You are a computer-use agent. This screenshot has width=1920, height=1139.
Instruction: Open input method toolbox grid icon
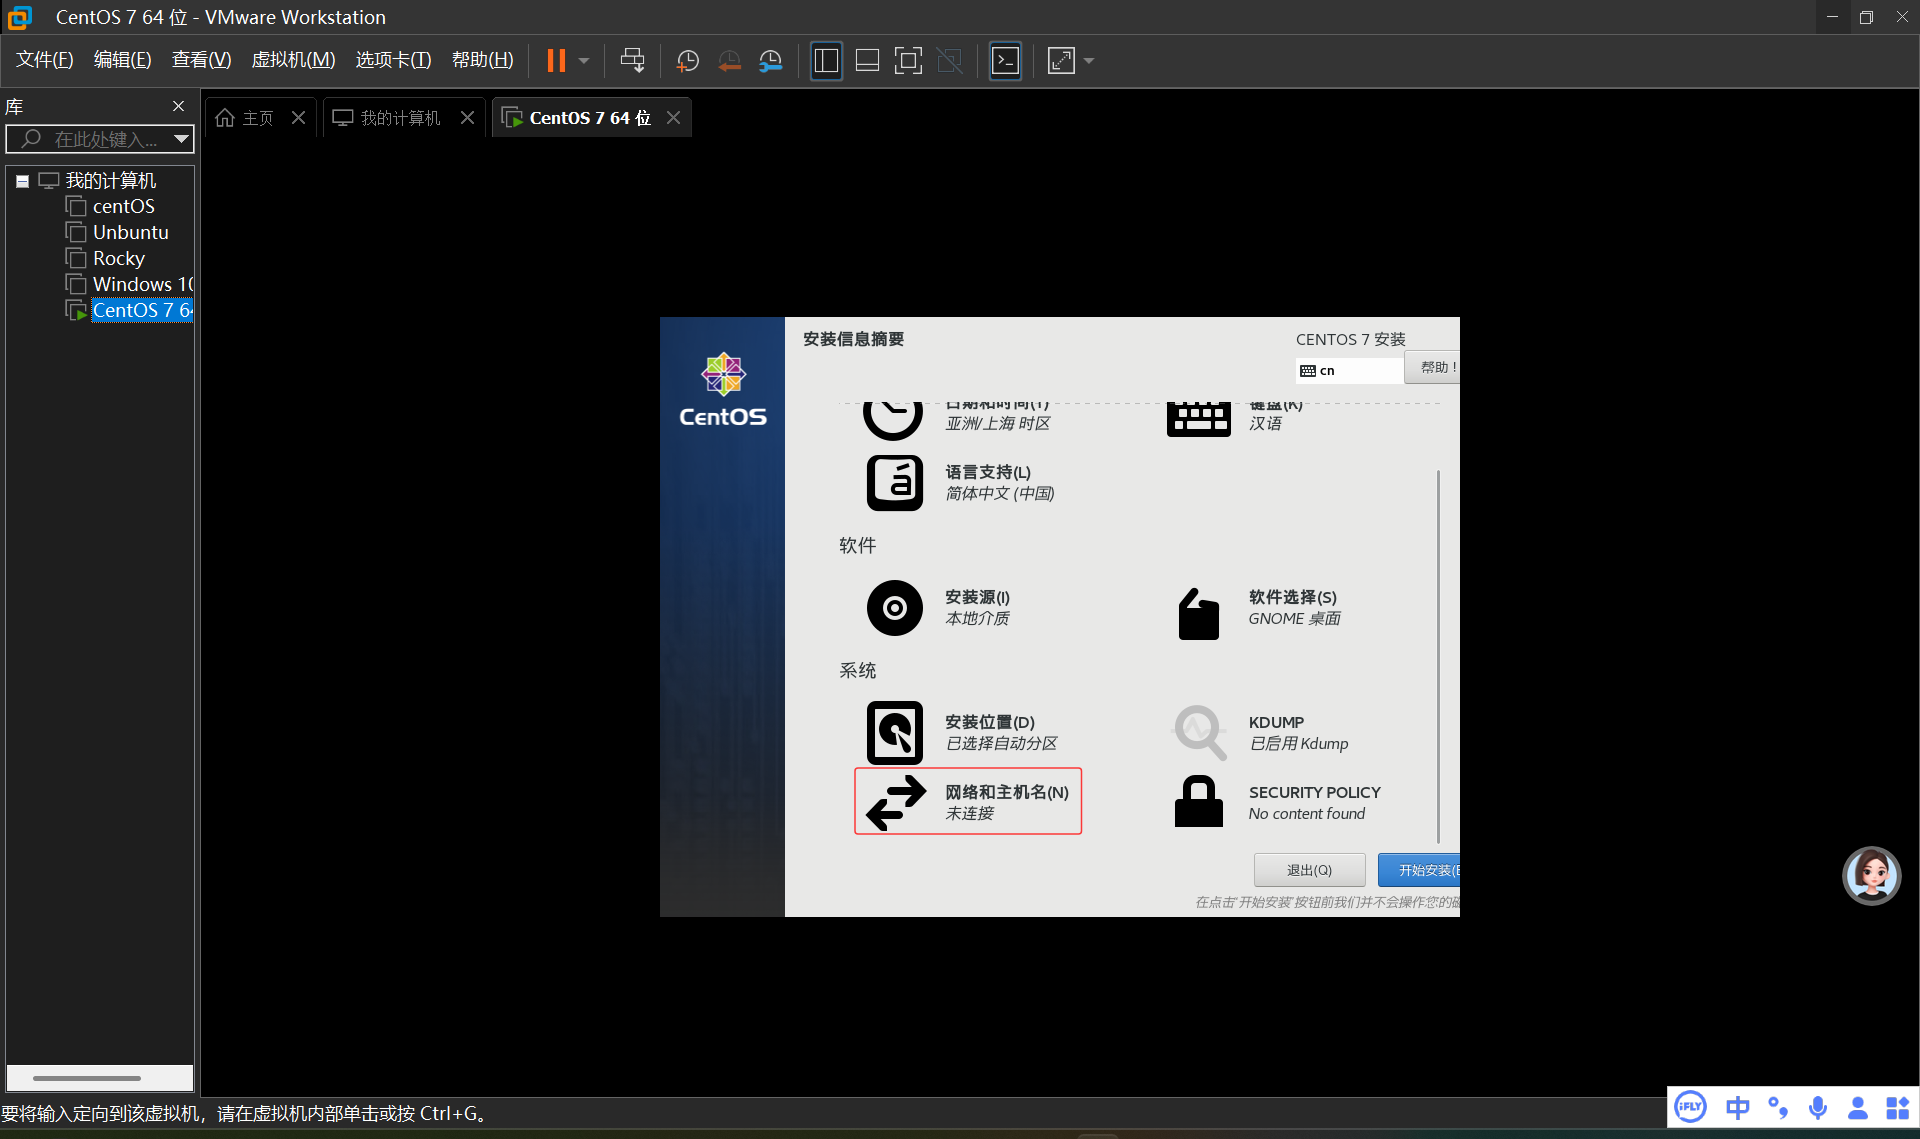pos(1897,1107)
